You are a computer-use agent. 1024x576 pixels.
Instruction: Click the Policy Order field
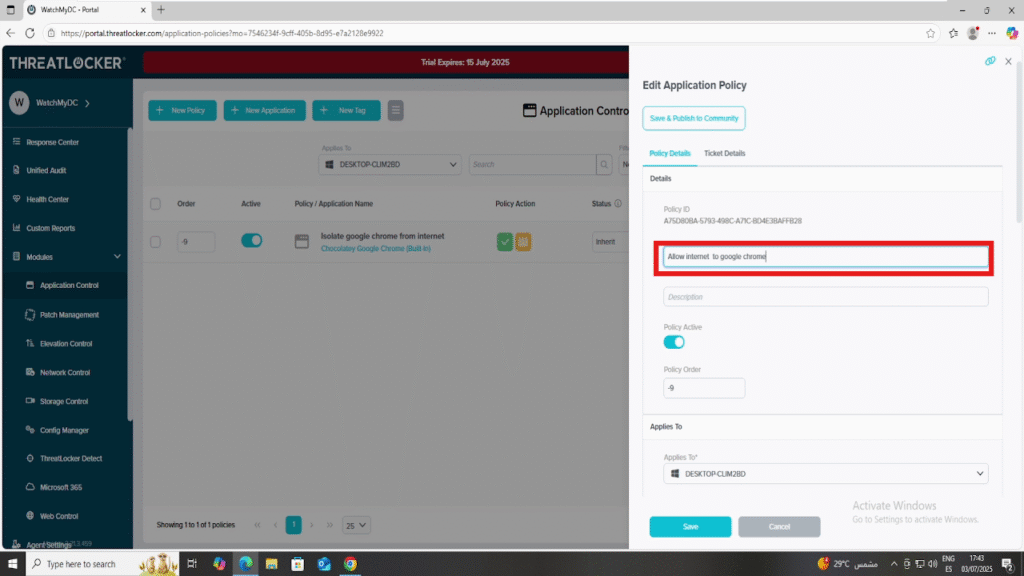(x=704, y=388)
